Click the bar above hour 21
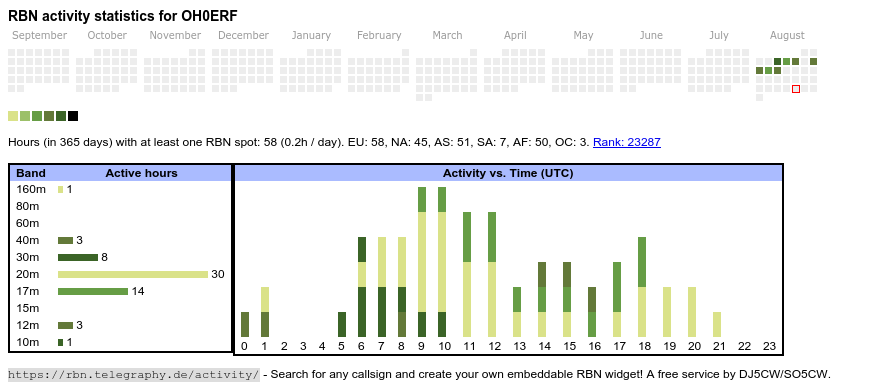This screenshot has width=870, height=390. [x=717, y=325]
